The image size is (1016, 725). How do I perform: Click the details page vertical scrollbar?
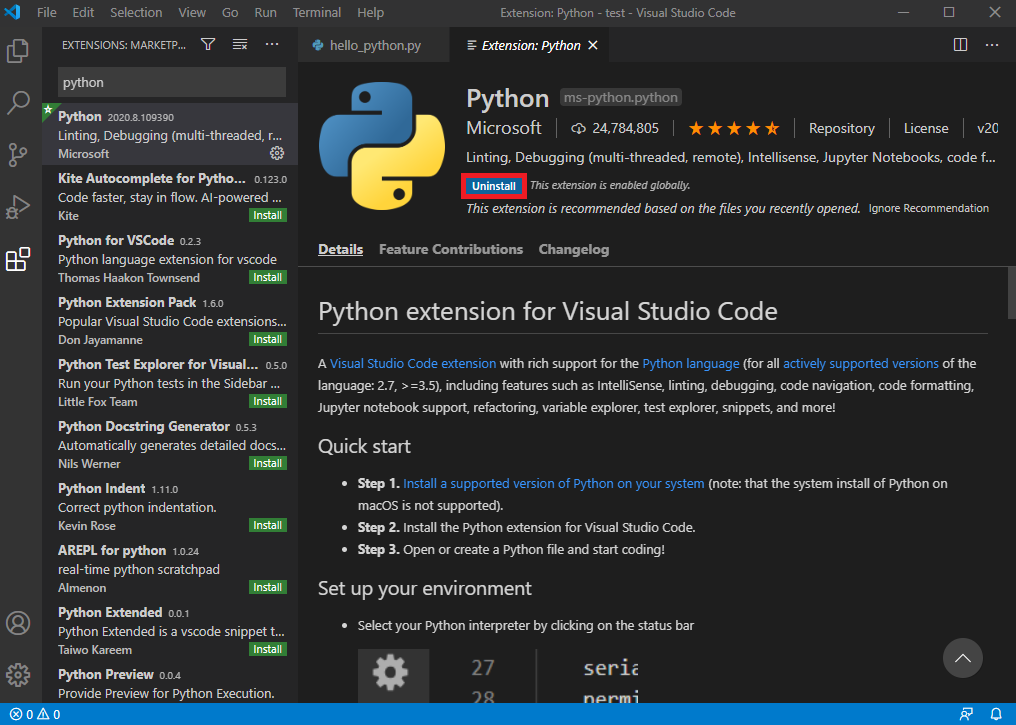point(1011,293)
